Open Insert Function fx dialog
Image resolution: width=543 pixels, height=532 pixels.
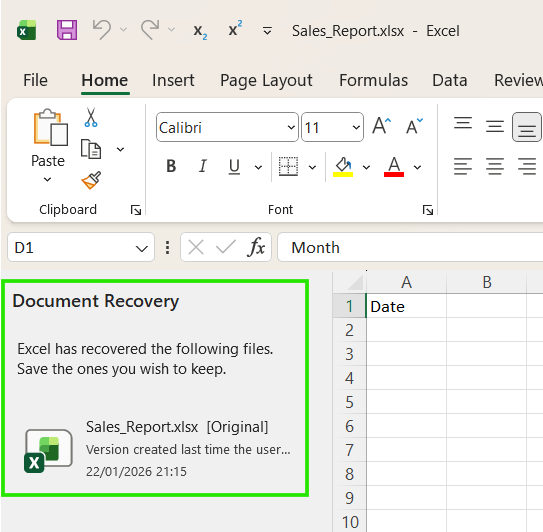point(256,247)
